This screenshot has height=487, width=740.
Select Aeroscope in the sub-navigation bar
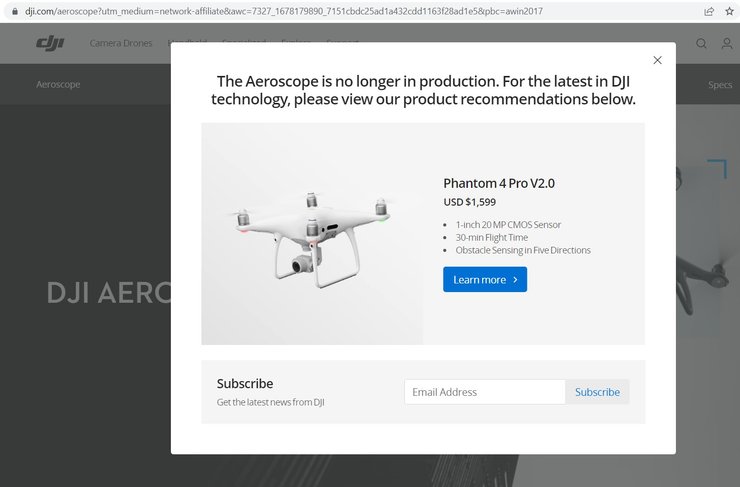tap(58, 85)
